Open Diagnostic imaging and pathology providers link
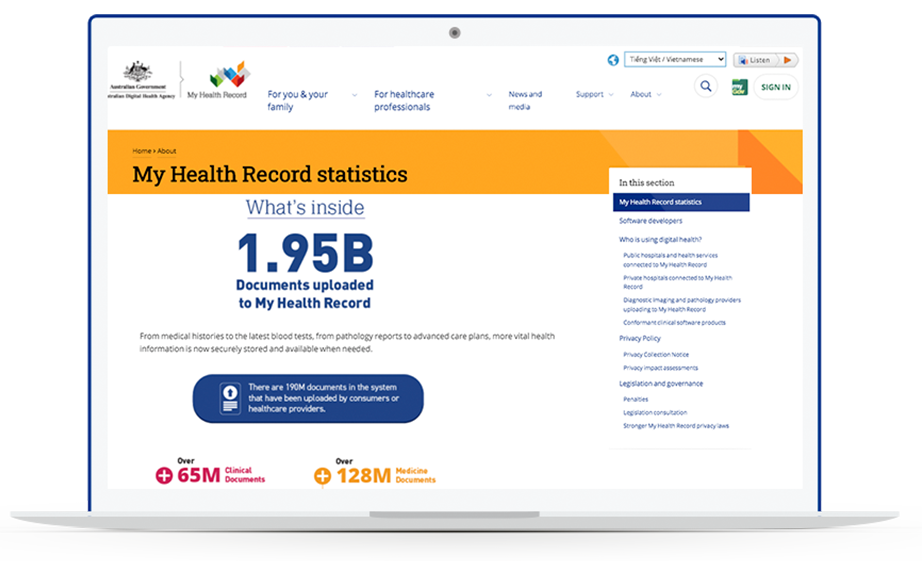 [682, 305]
